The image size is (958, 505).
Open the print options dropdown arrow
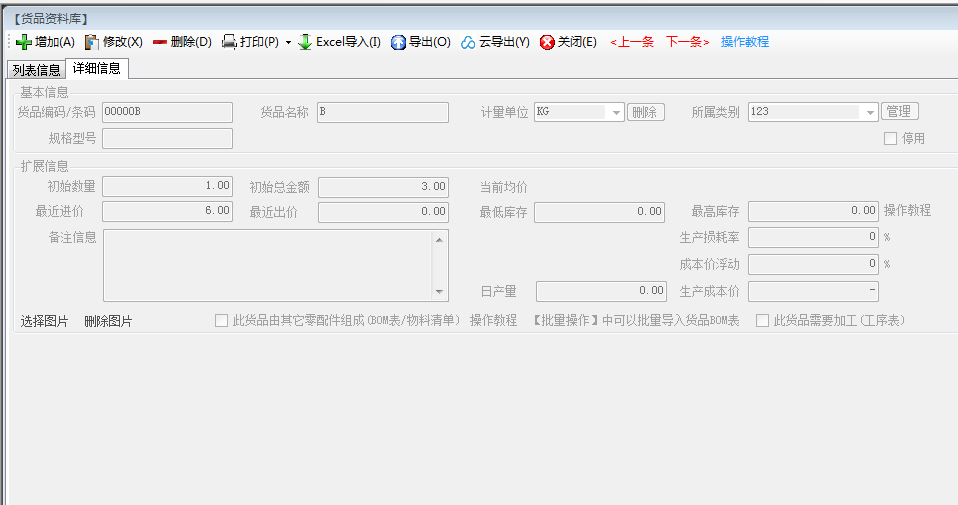point(288,43)
